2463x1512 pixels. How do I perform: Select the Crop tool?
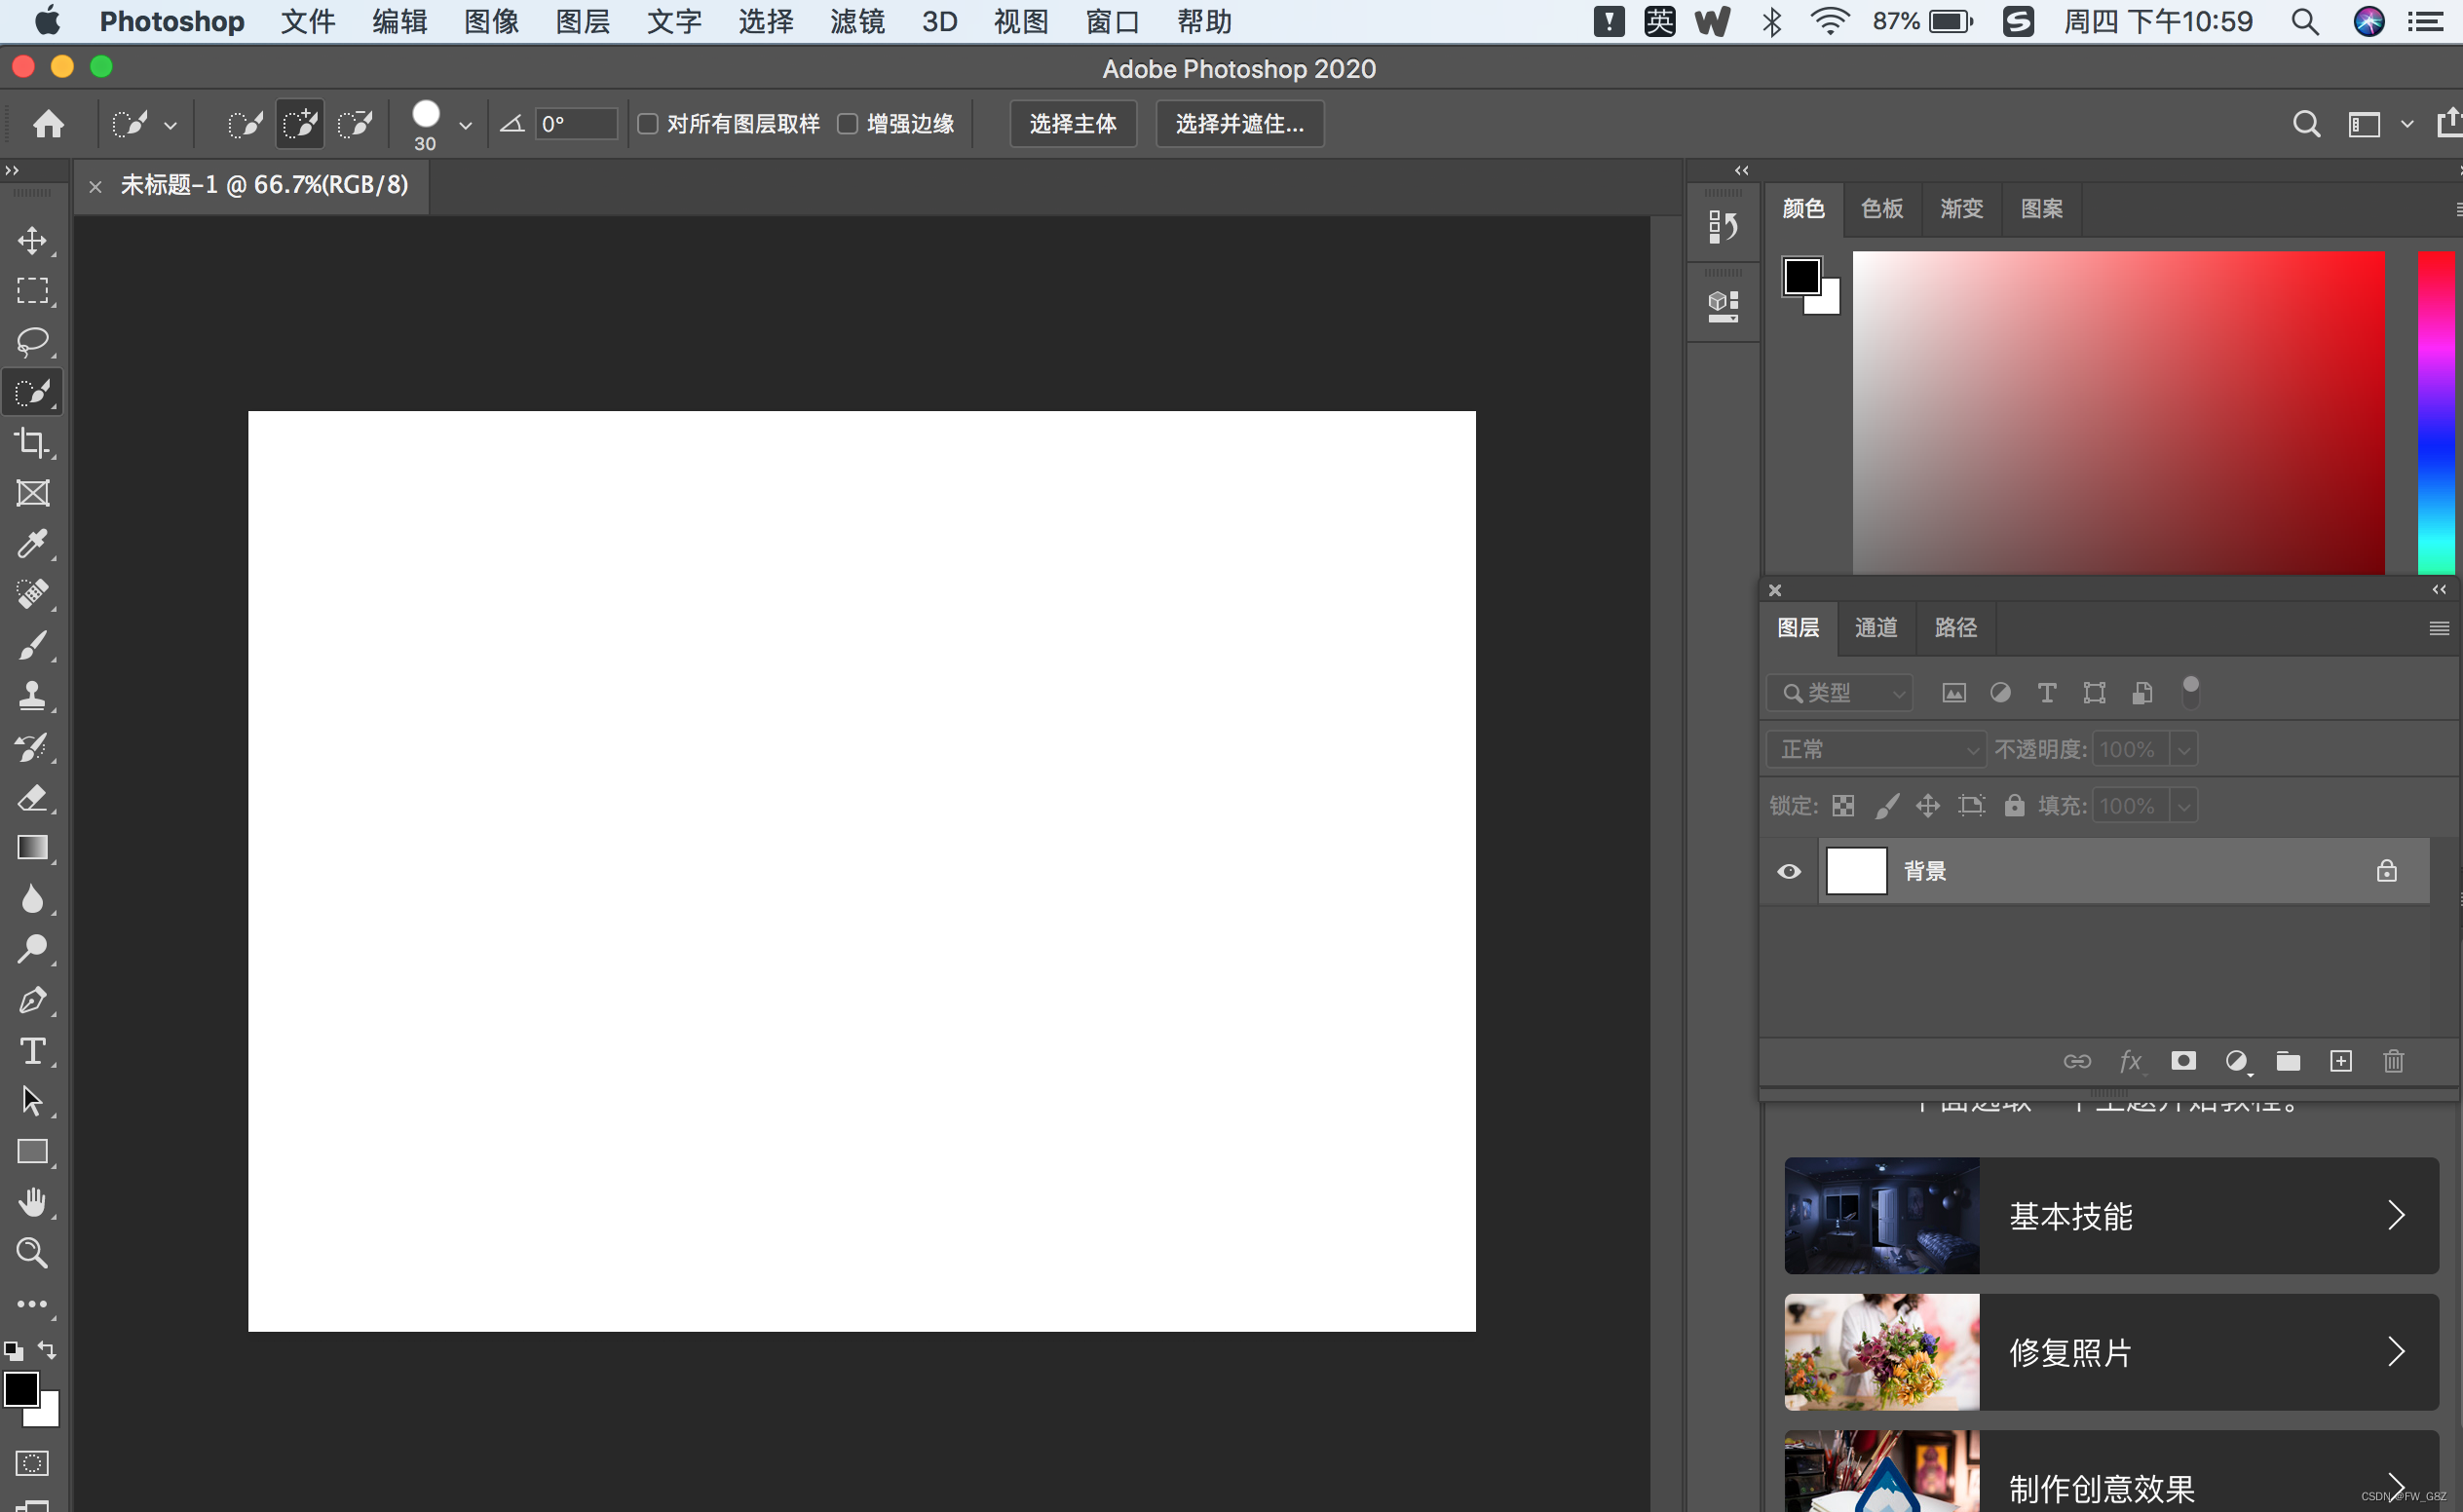tap(32, 442)
